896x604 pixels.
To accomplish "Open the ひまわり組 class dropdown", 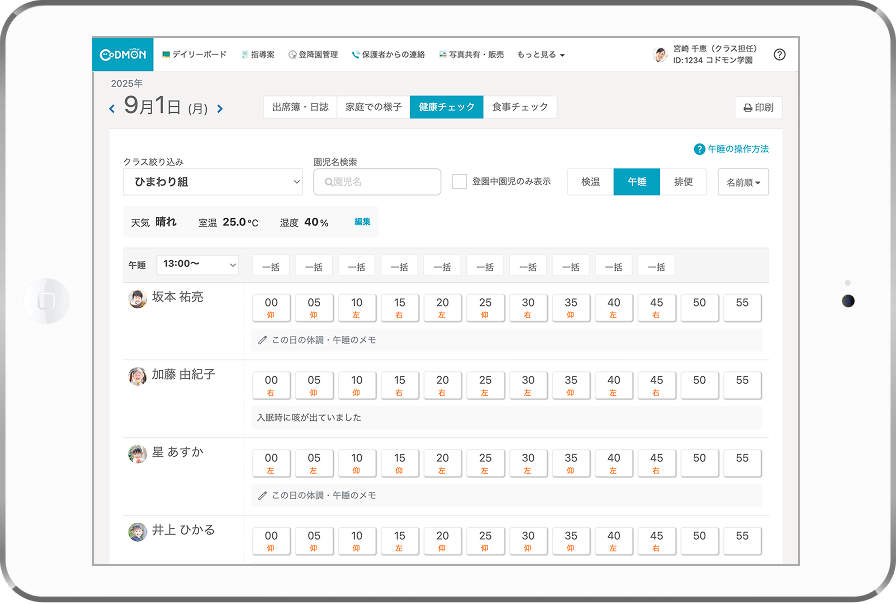I will pyautogui.click(x=212, y=182).
